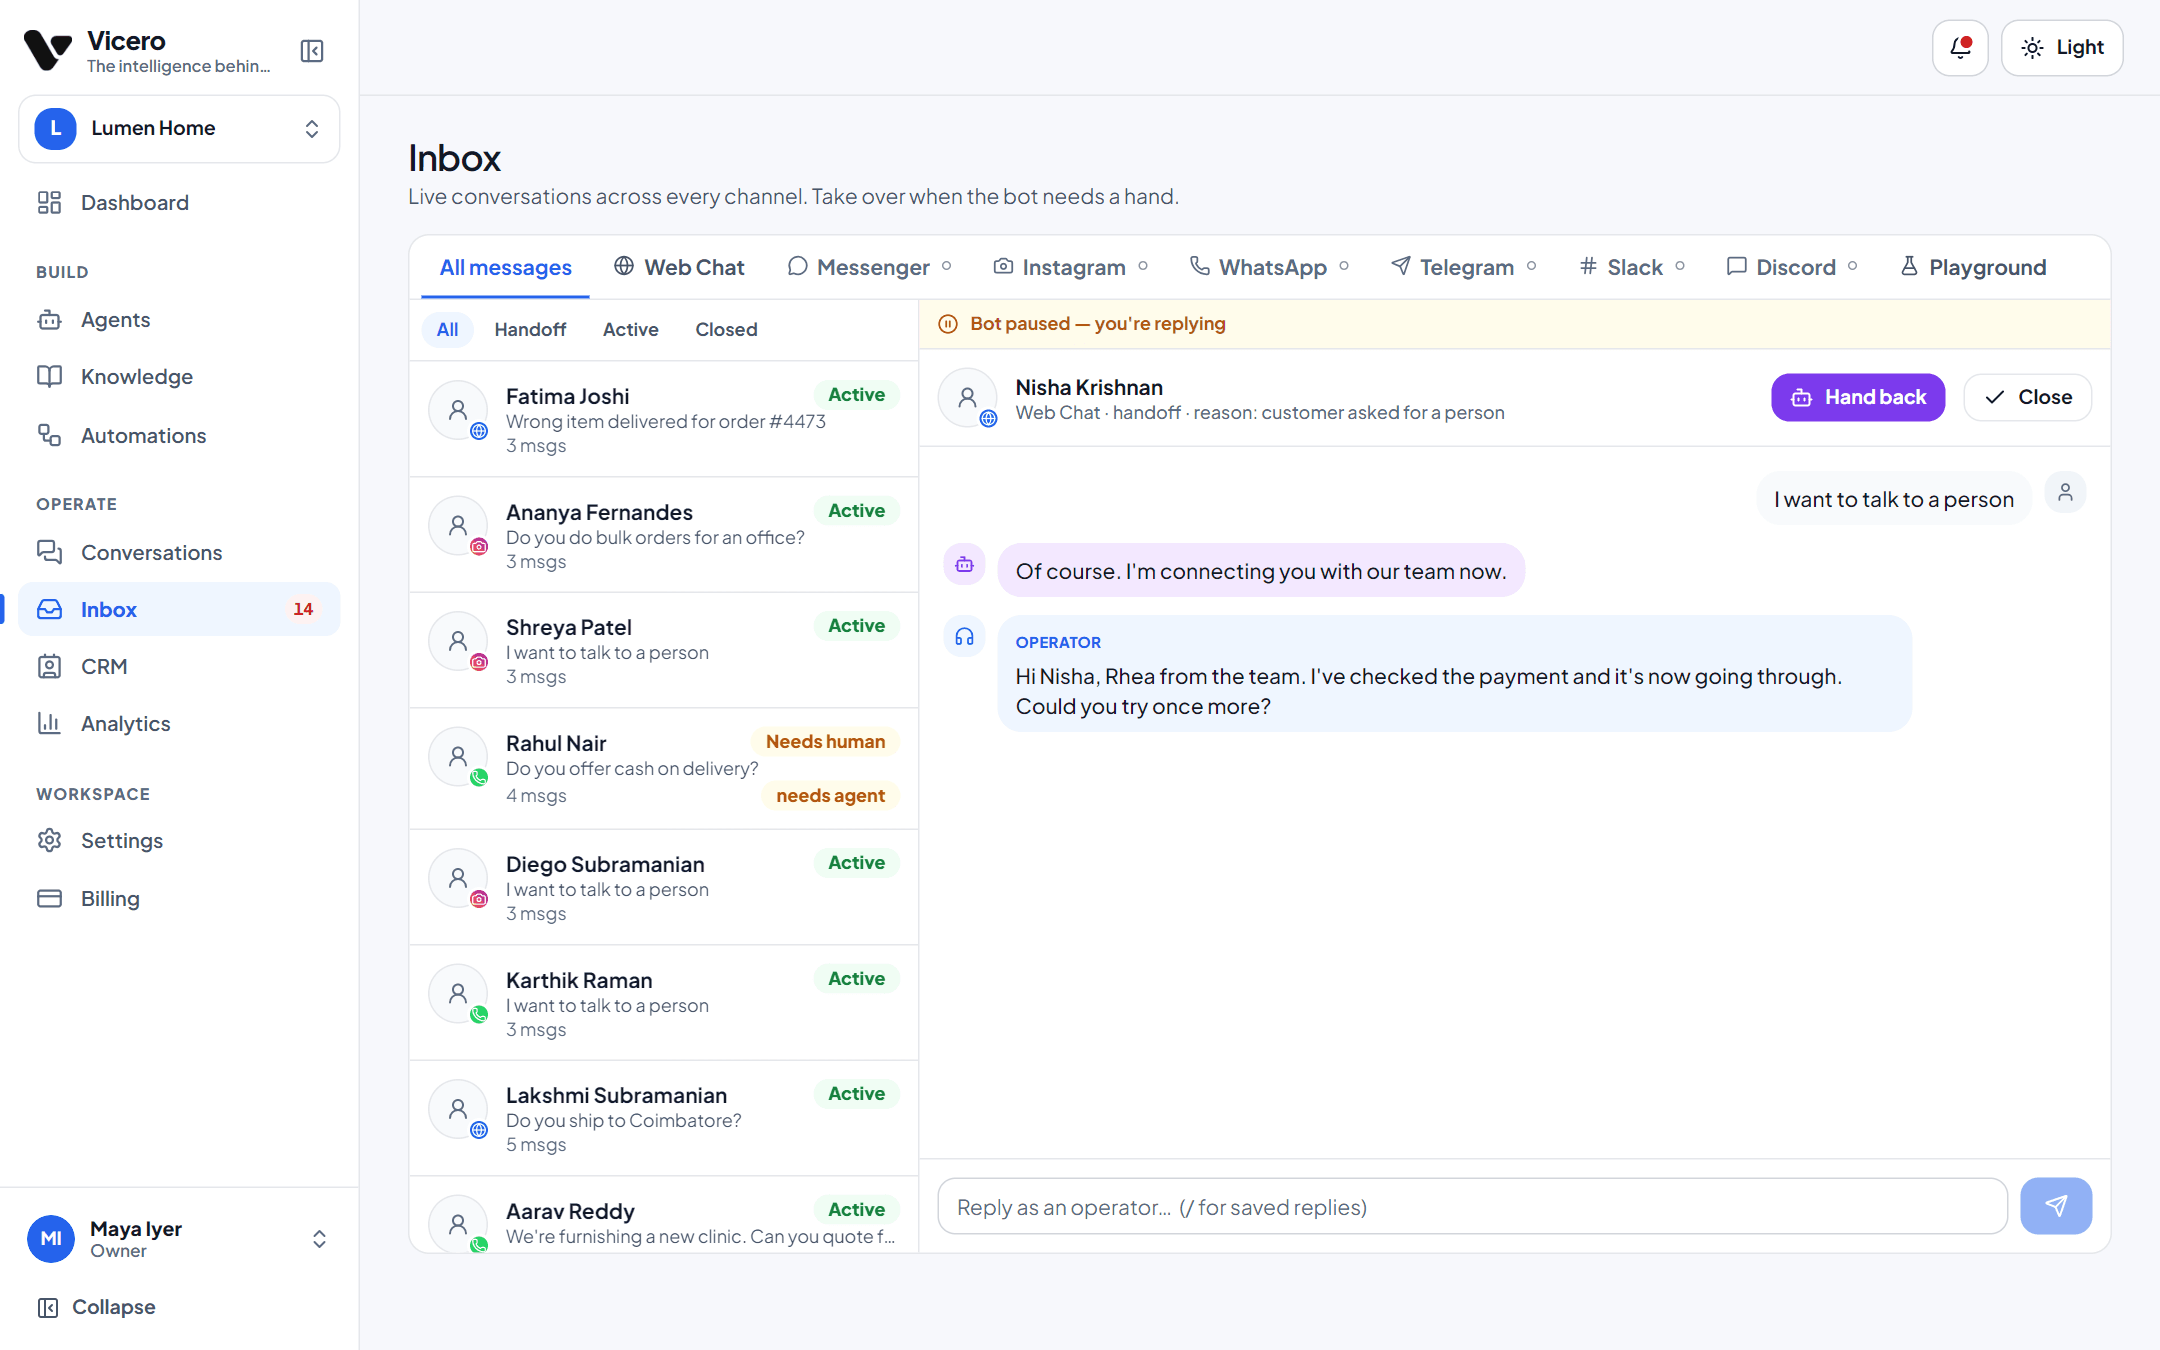
Task: Switch to the Discord channel tab
Action: click(1792, 268)
